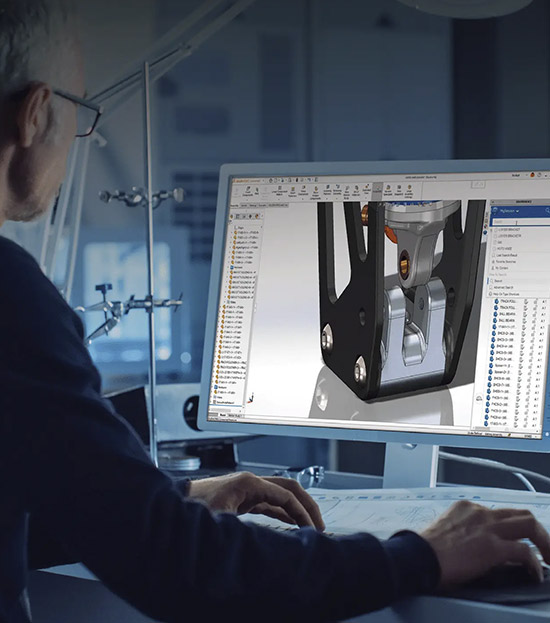
Task: Click the Smart Fasteners tool
Action: (x=293, y=192)
